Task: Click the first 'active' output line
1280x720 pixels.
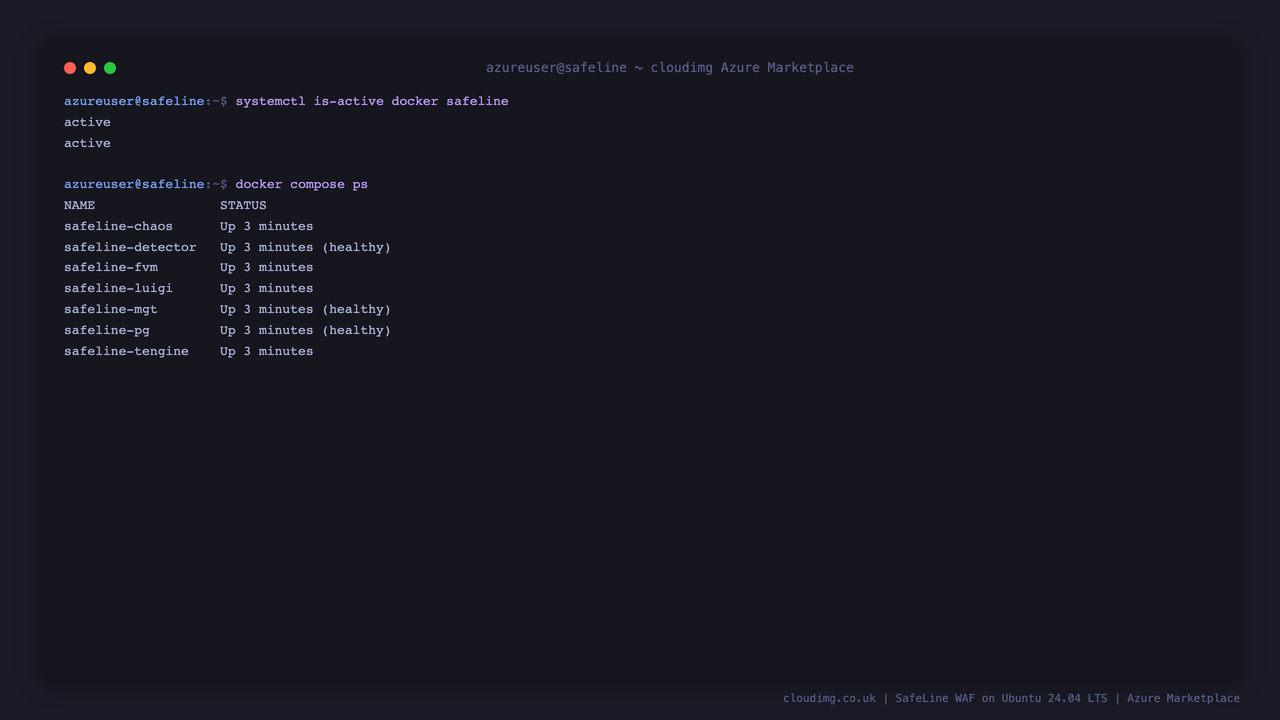Action: pyautogui.click(x=88, y=122)
